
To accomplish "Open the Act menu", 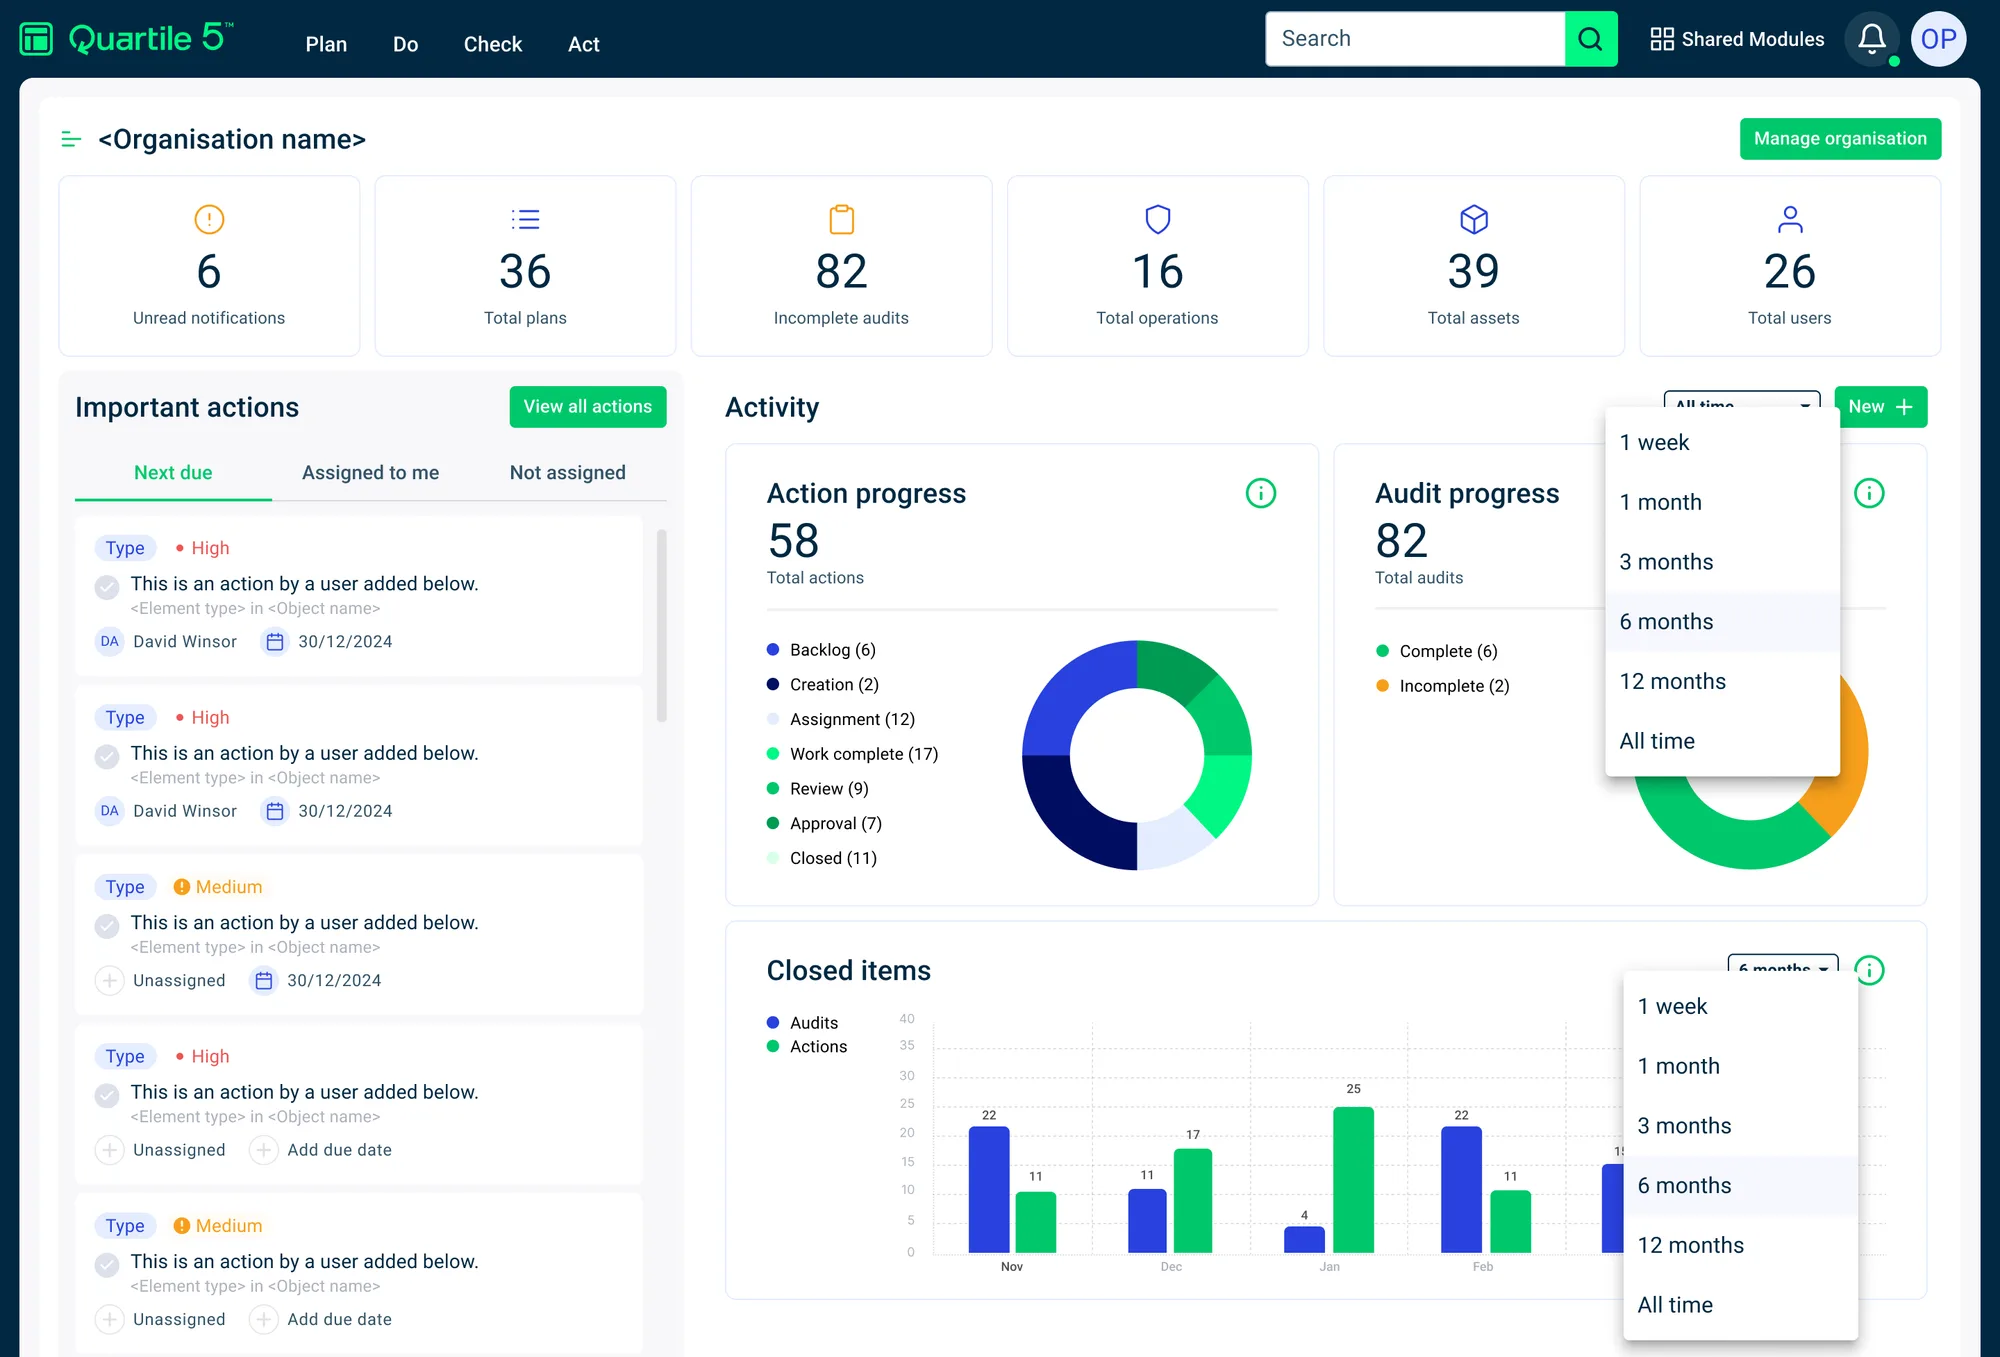I will 584,44.
